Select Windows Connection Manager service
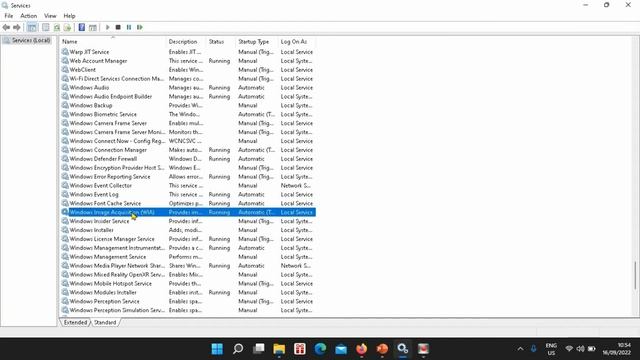 pyautogui.click(x=188, y=150)
